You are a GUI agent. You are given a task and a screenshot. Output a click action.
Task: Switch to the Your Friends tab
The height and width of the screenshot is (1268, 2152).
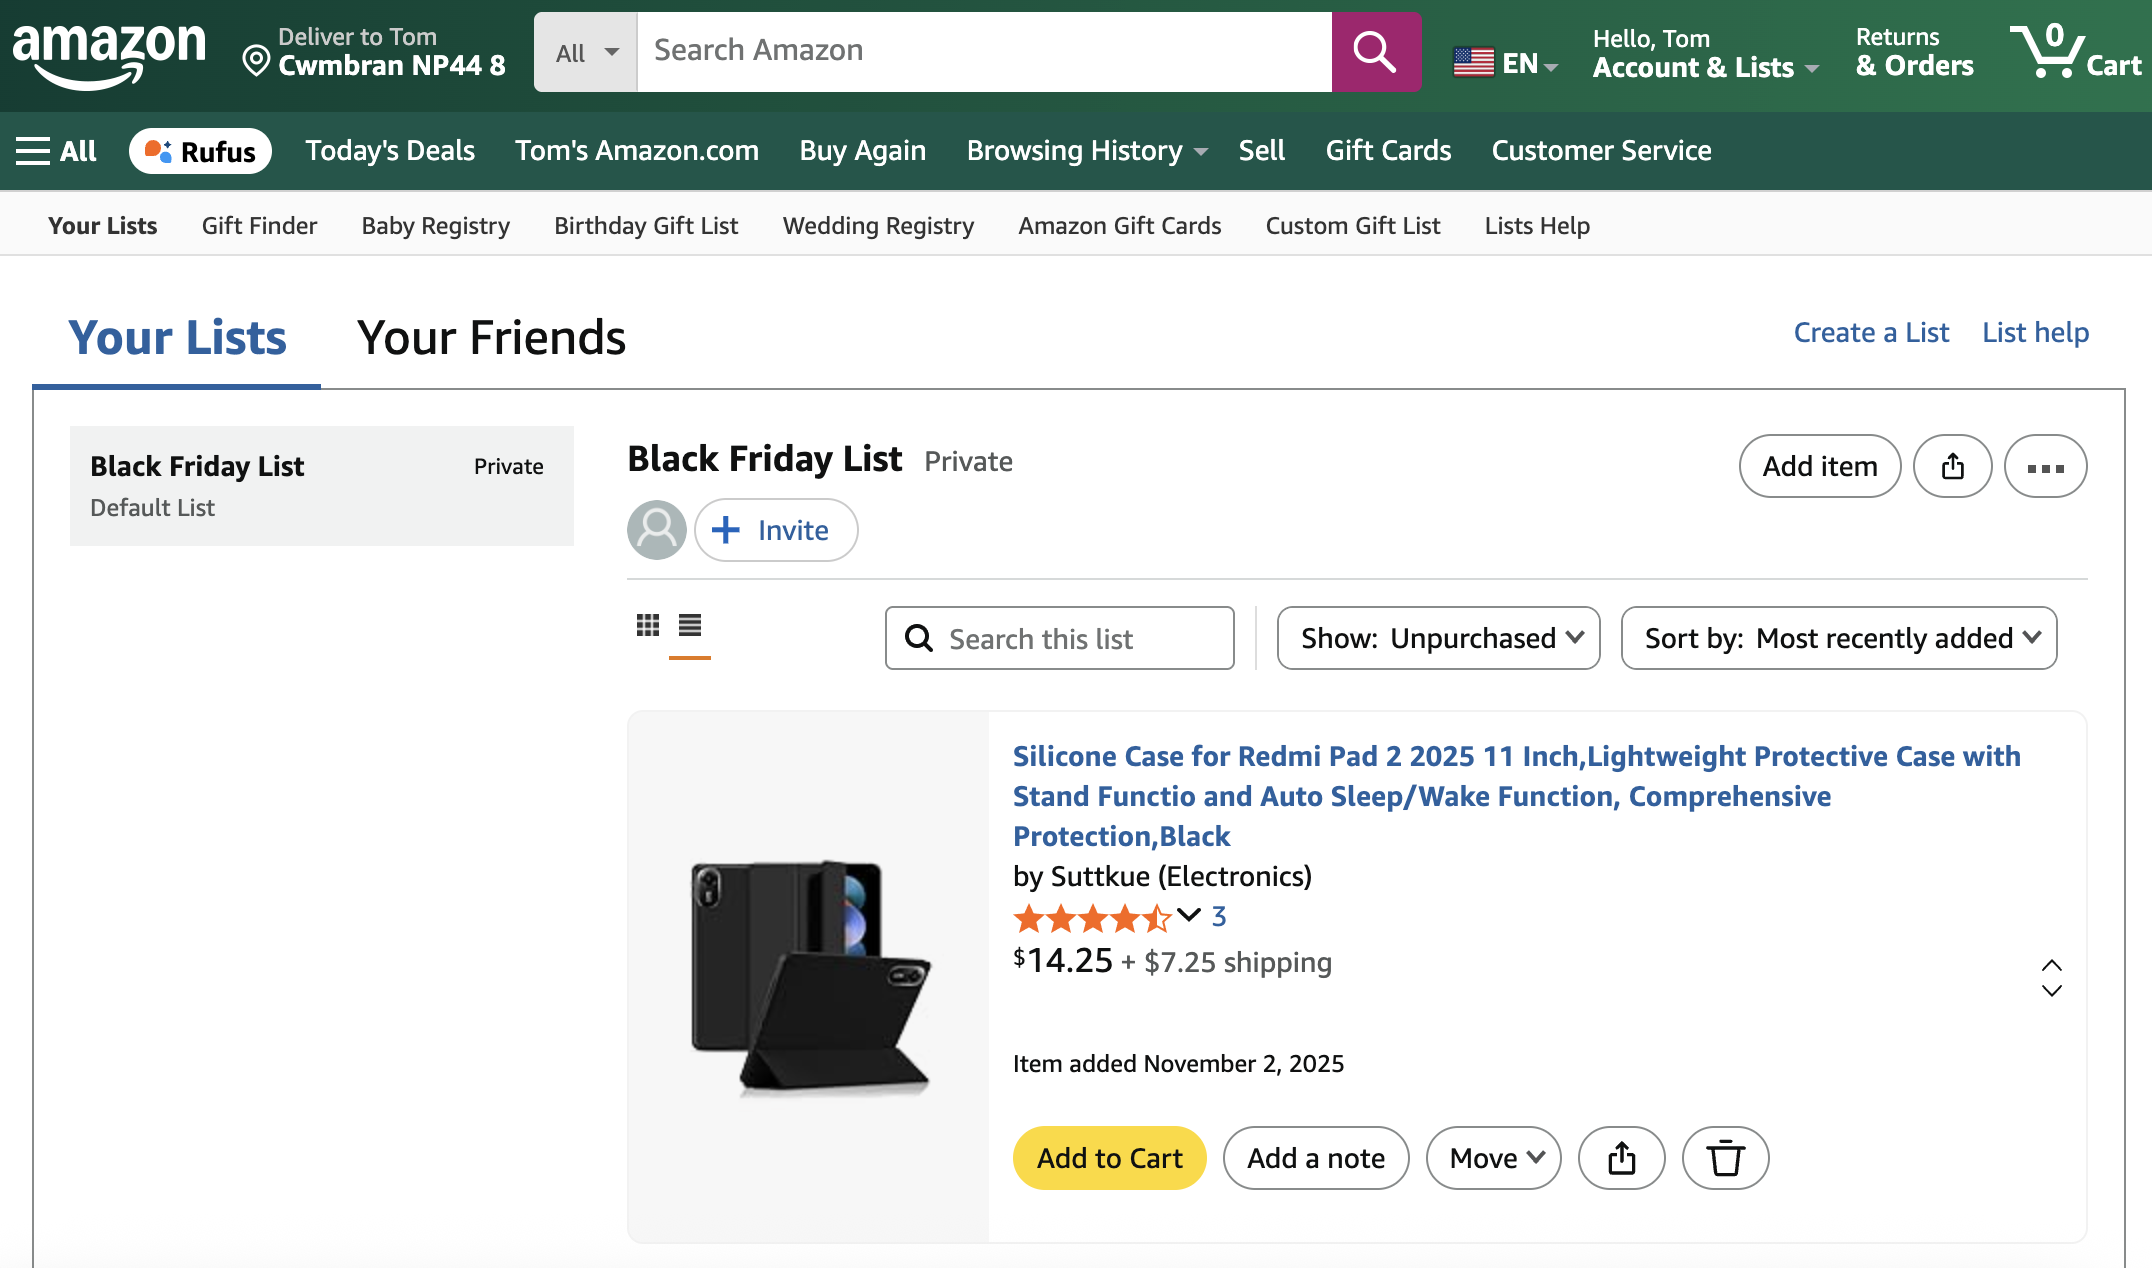(492, 338)
